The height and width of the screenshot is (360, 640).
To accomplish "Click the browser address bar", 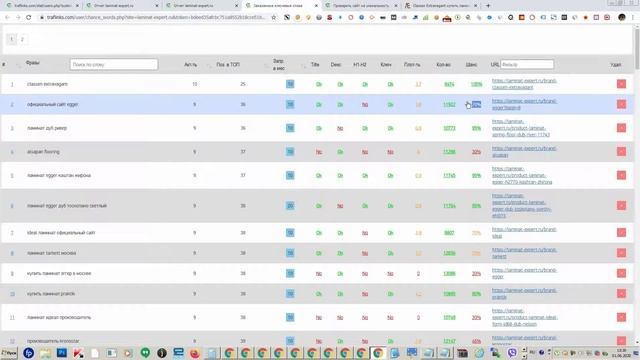I will 155,18.
